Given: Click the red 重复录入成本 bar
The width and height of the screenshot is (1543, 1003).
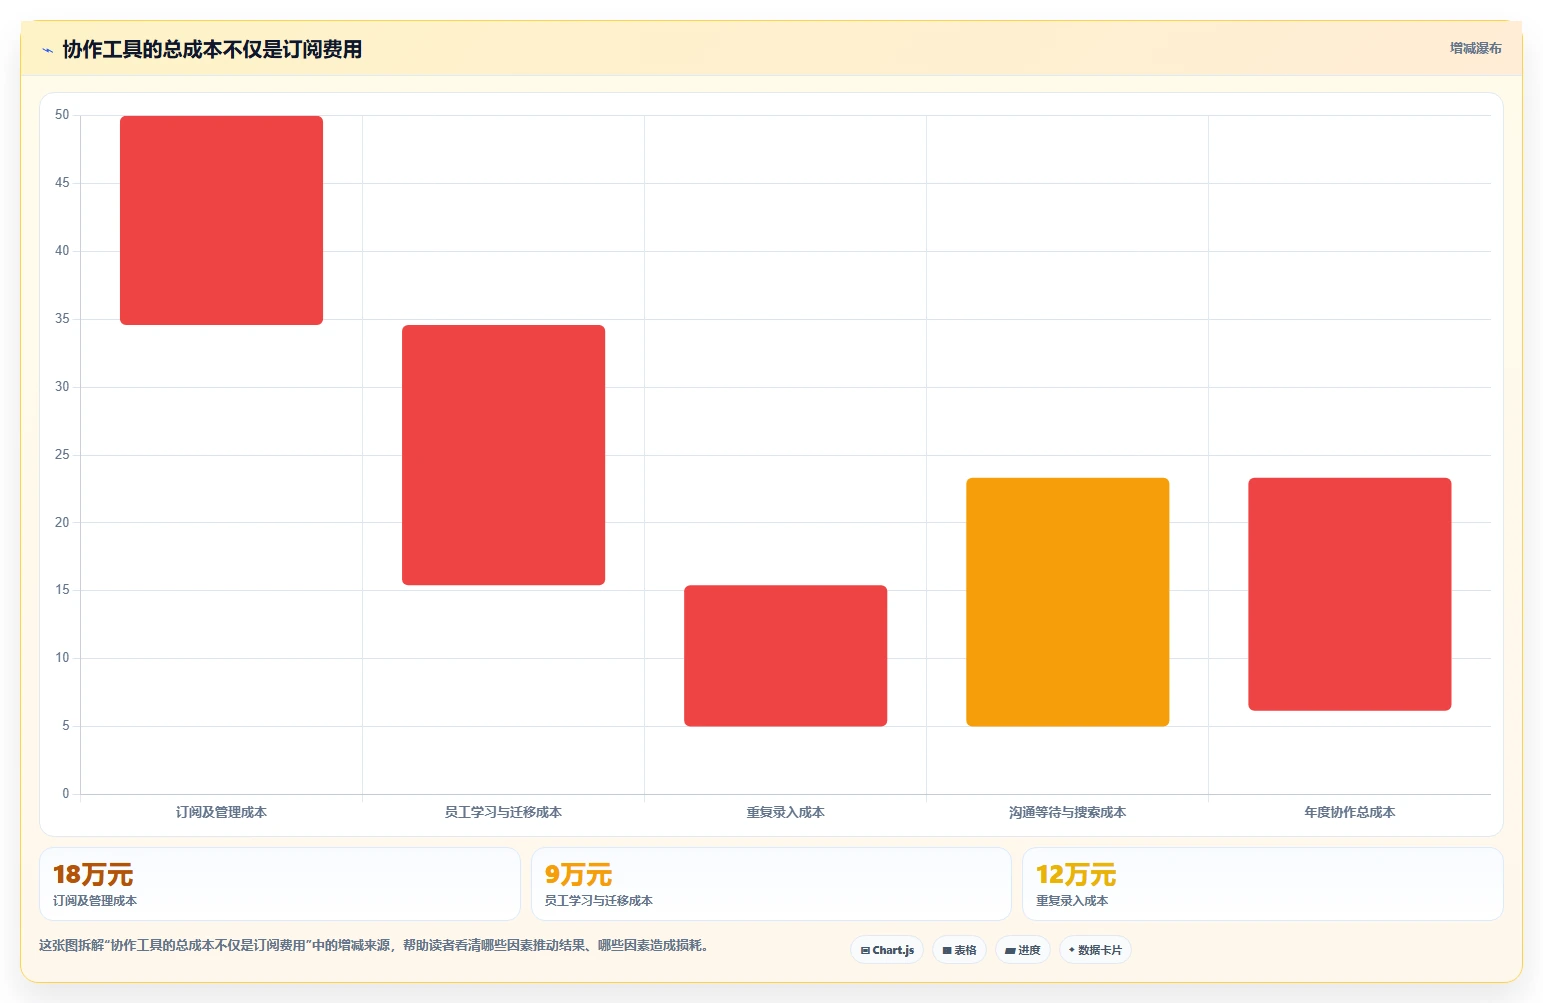Looking at the screenshot, I should click(x=785, y=656).
